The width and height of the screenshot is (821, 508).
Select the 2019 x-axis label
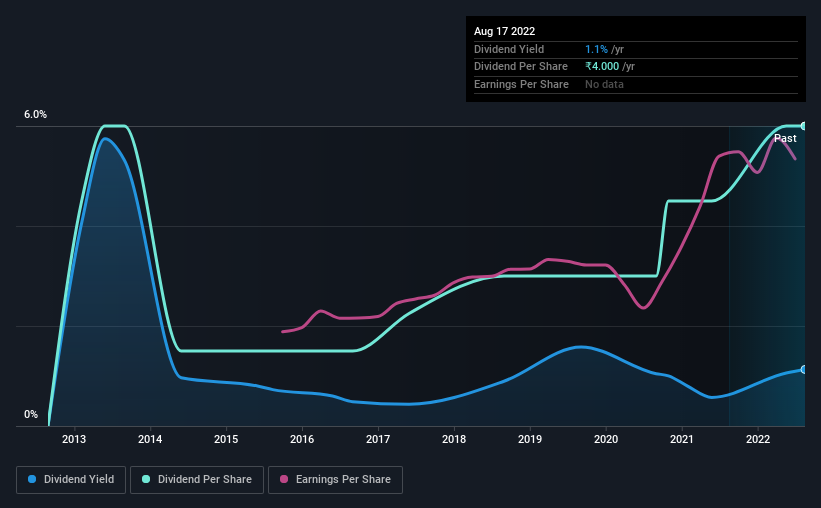(x=530, y=439)
